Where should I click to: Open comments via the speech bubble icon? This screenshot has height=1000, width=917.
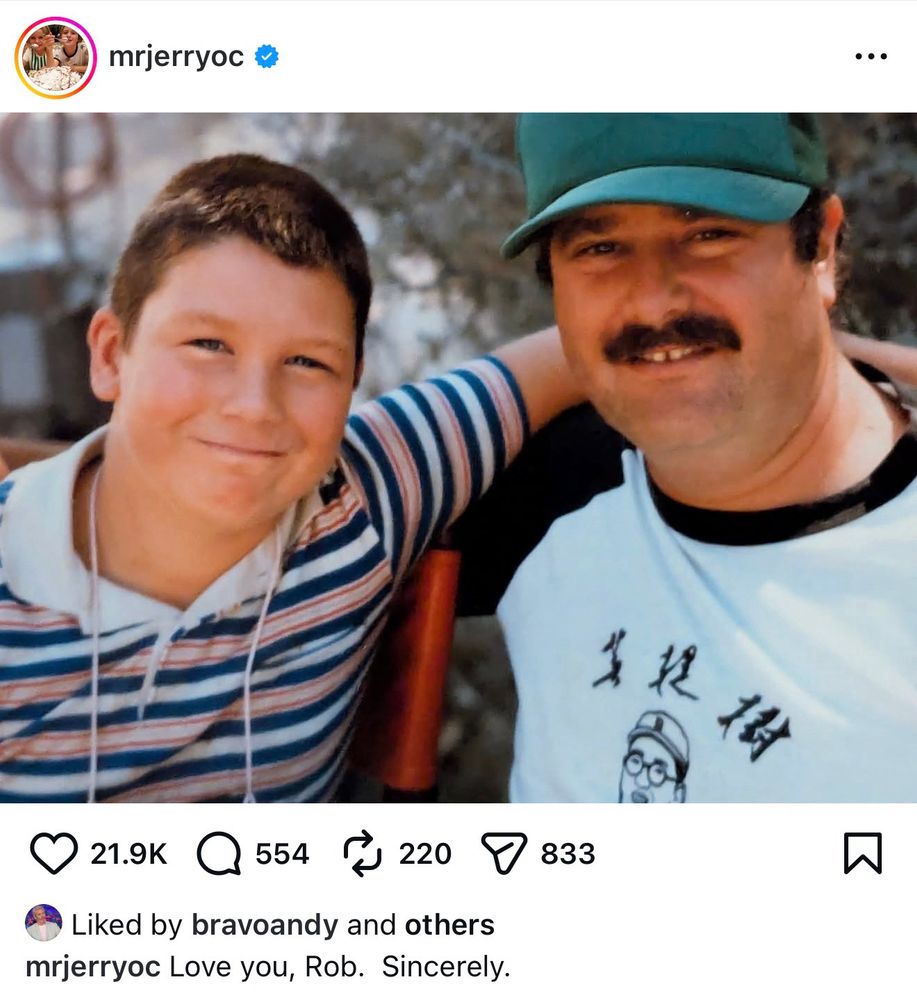(x=219, y=853)
